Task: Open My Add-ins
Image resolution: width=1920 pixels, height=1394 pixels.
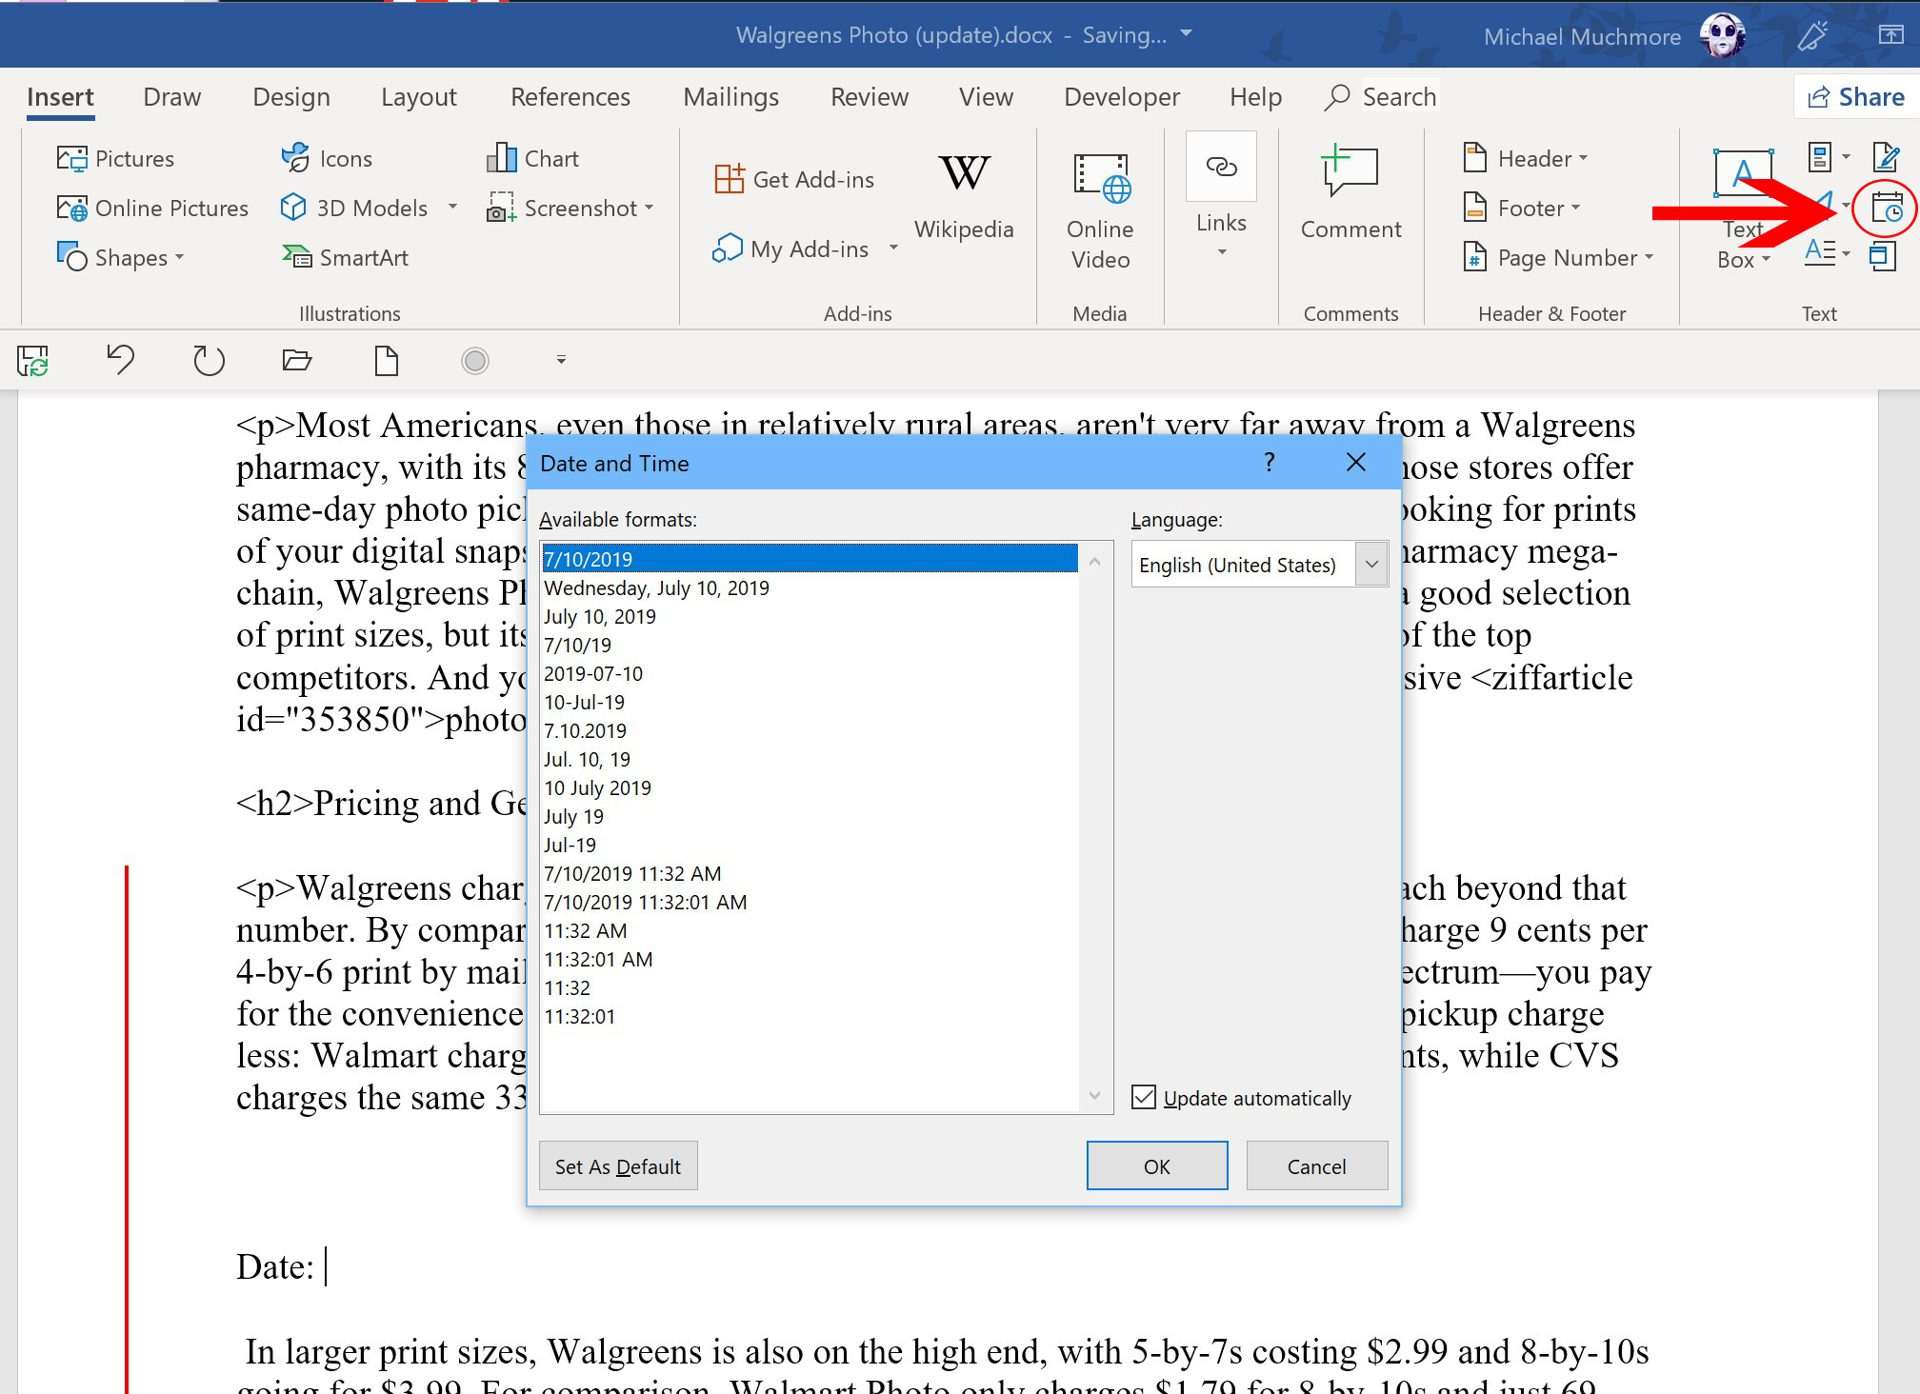Action: point(790,249)
